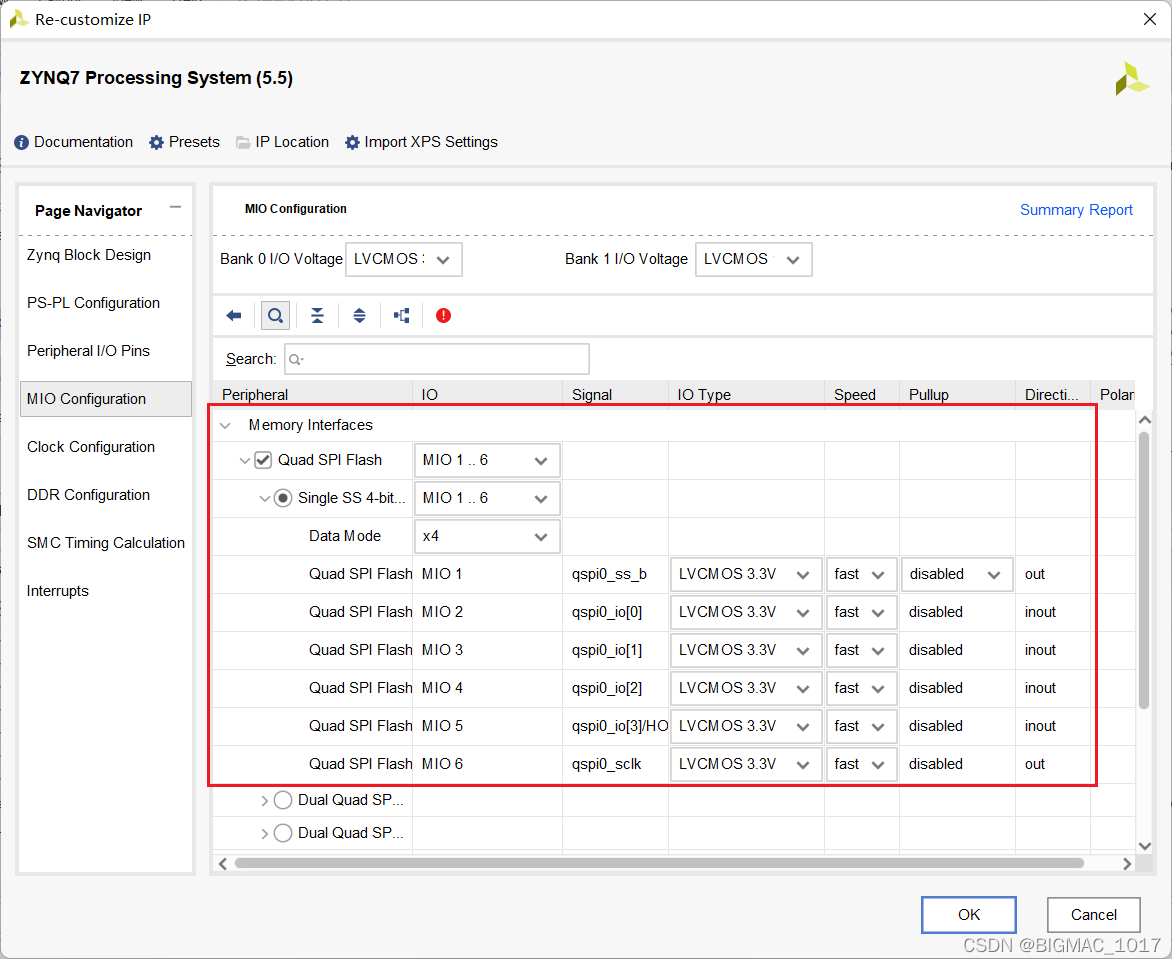Open IP Location folder option
Screen dimensions: 1176x964
pos(284,143)
